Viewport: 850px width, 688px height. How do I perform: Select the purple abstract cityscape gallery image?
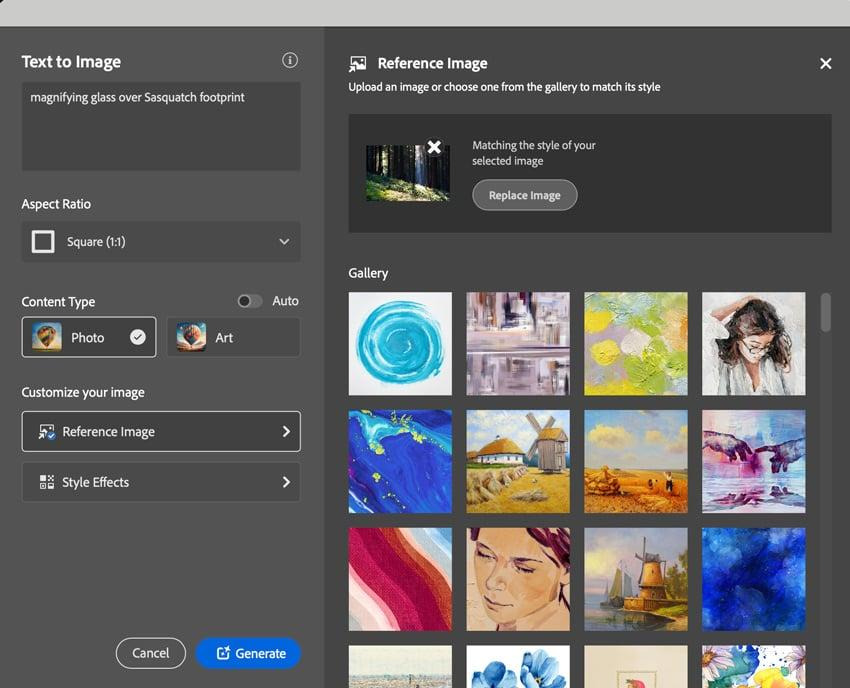(518, 344)
